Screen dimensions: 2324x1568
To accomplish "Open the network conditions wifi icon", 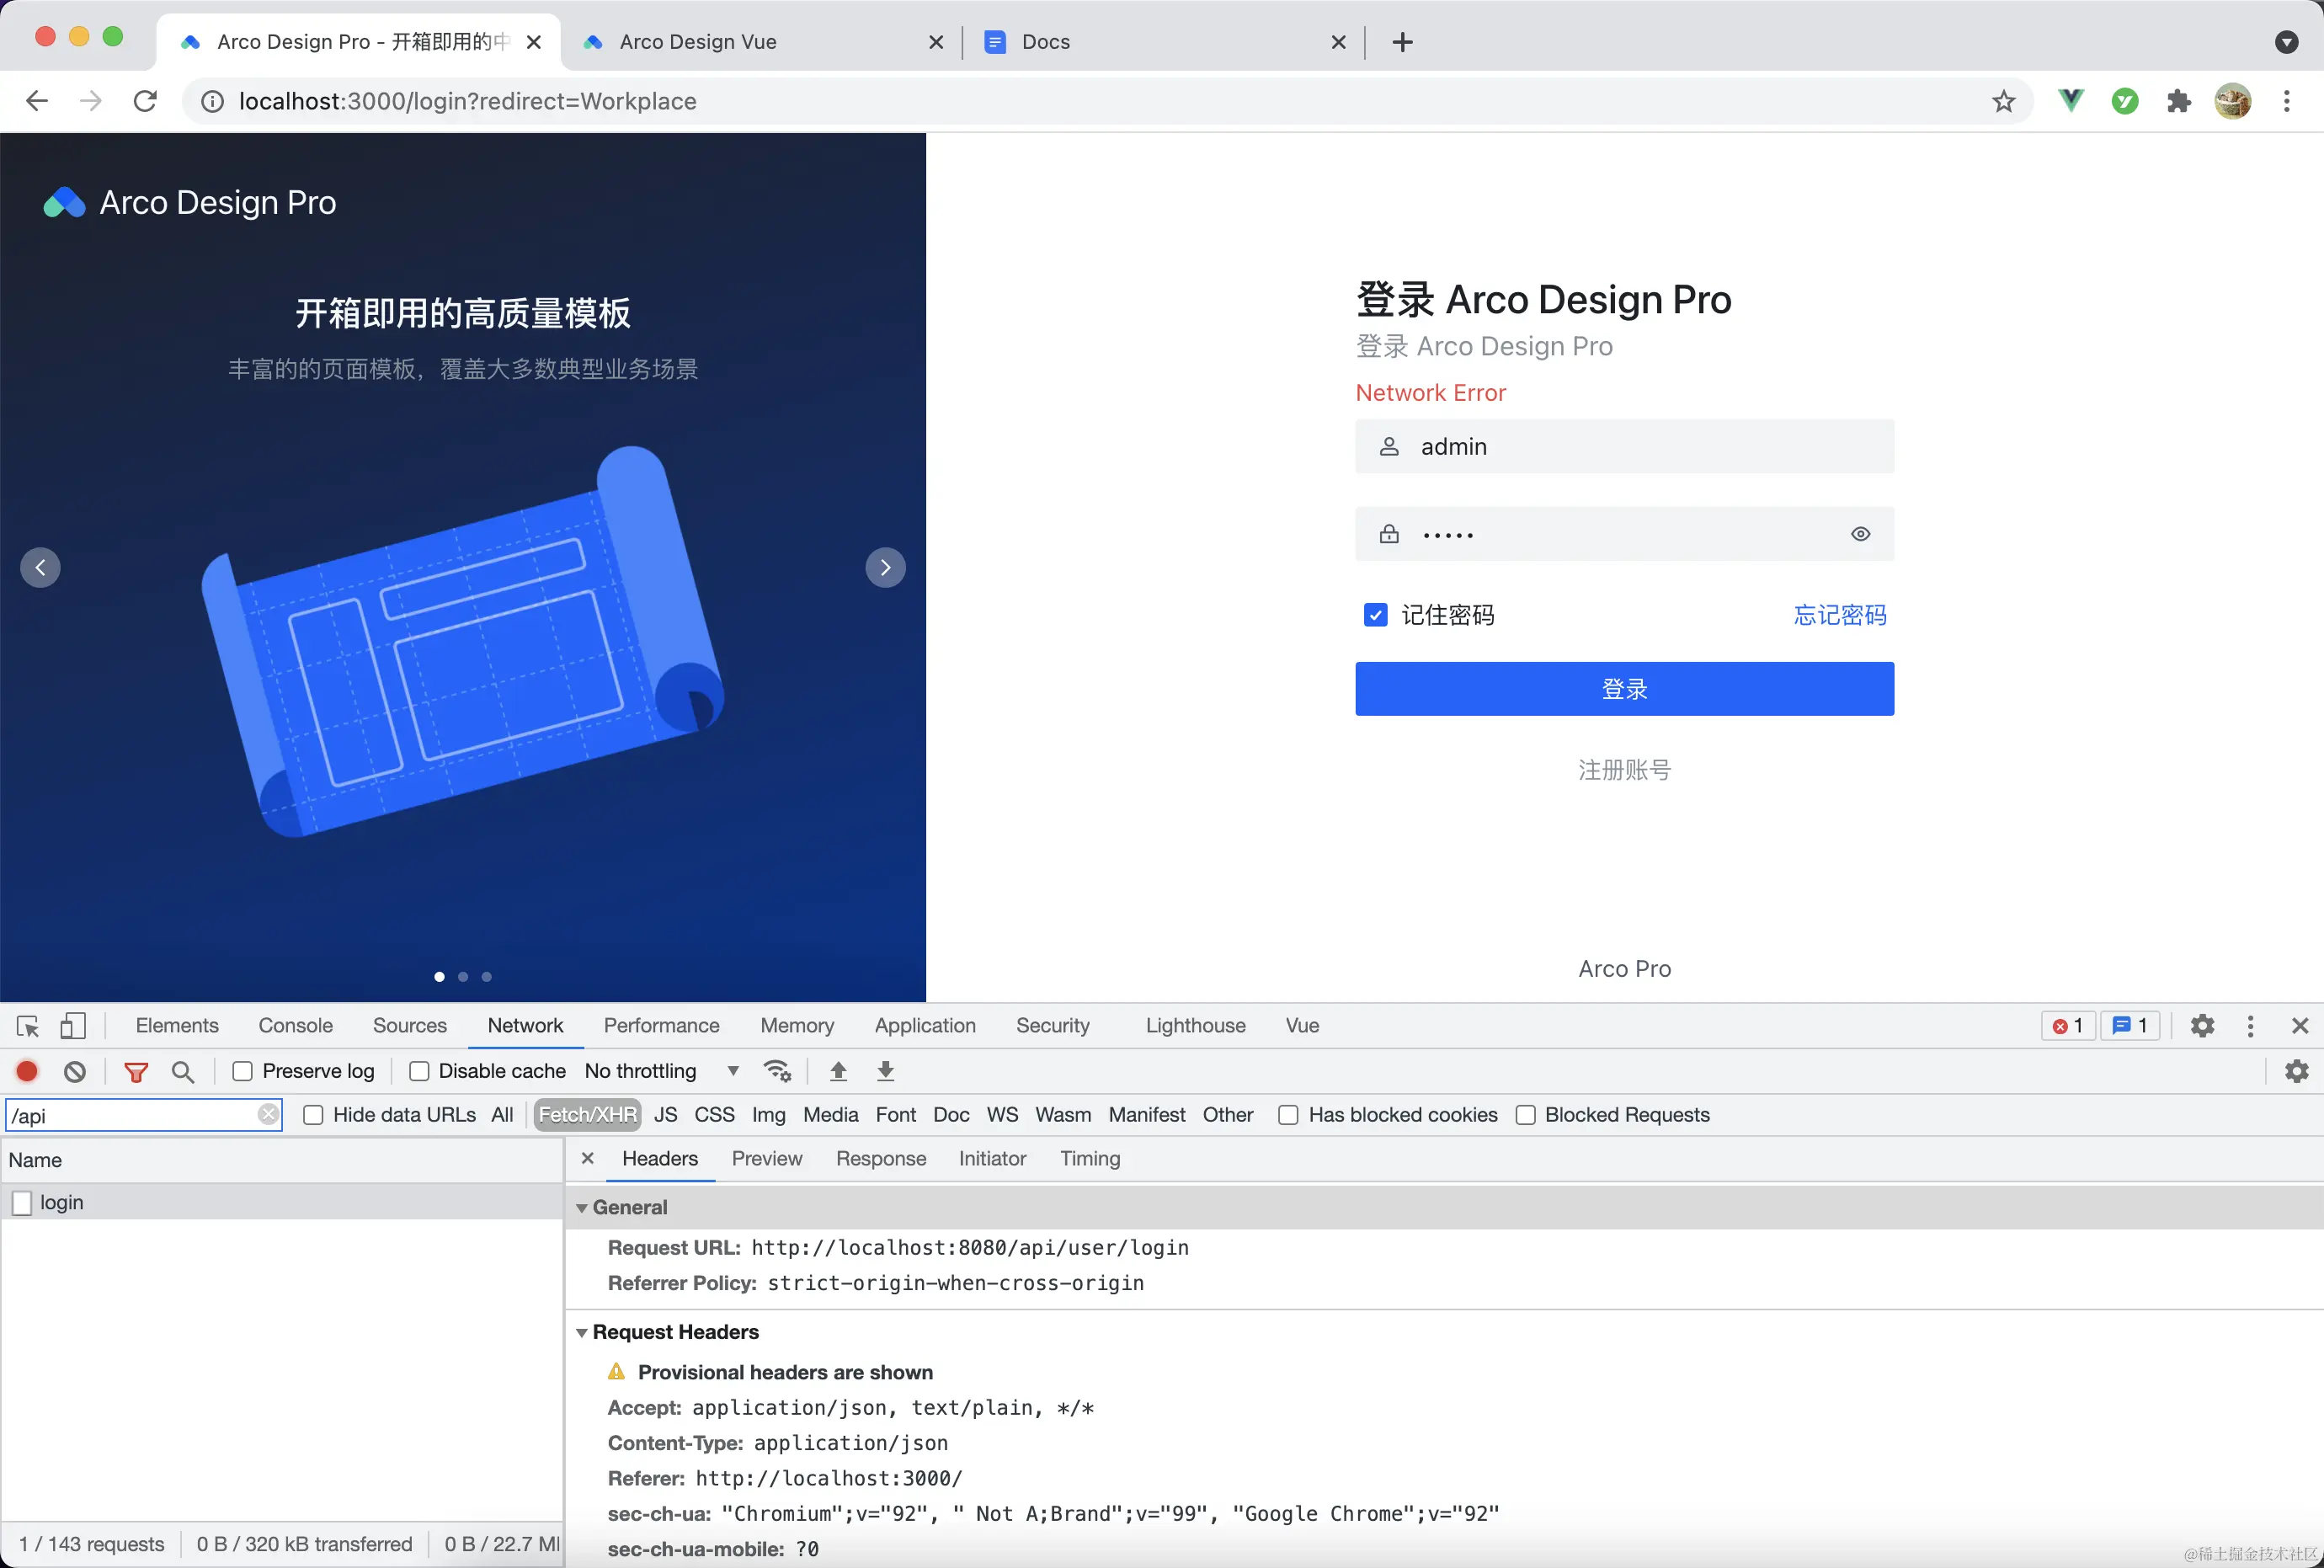I will [777, 1071].
